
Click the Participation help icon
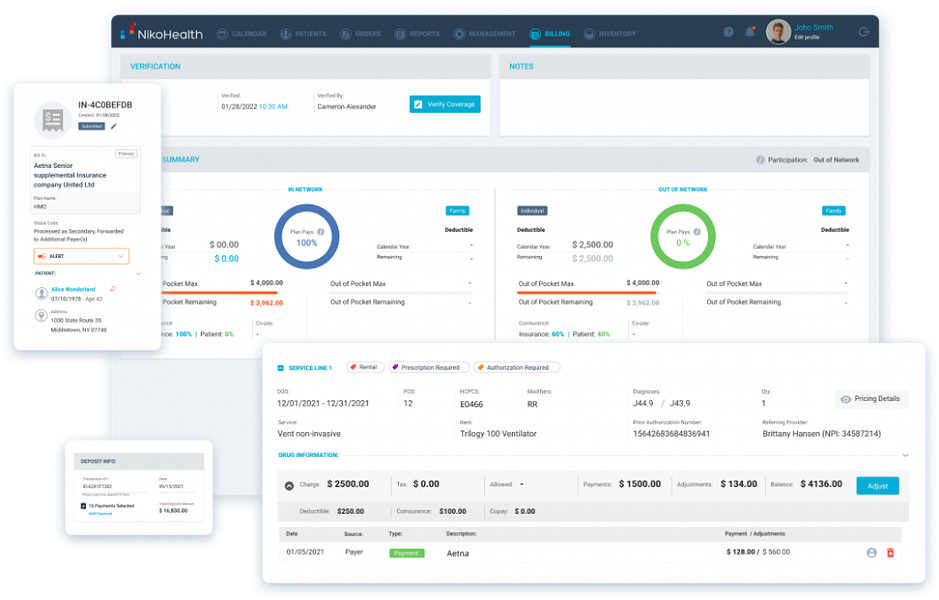[x=760, y=160]
